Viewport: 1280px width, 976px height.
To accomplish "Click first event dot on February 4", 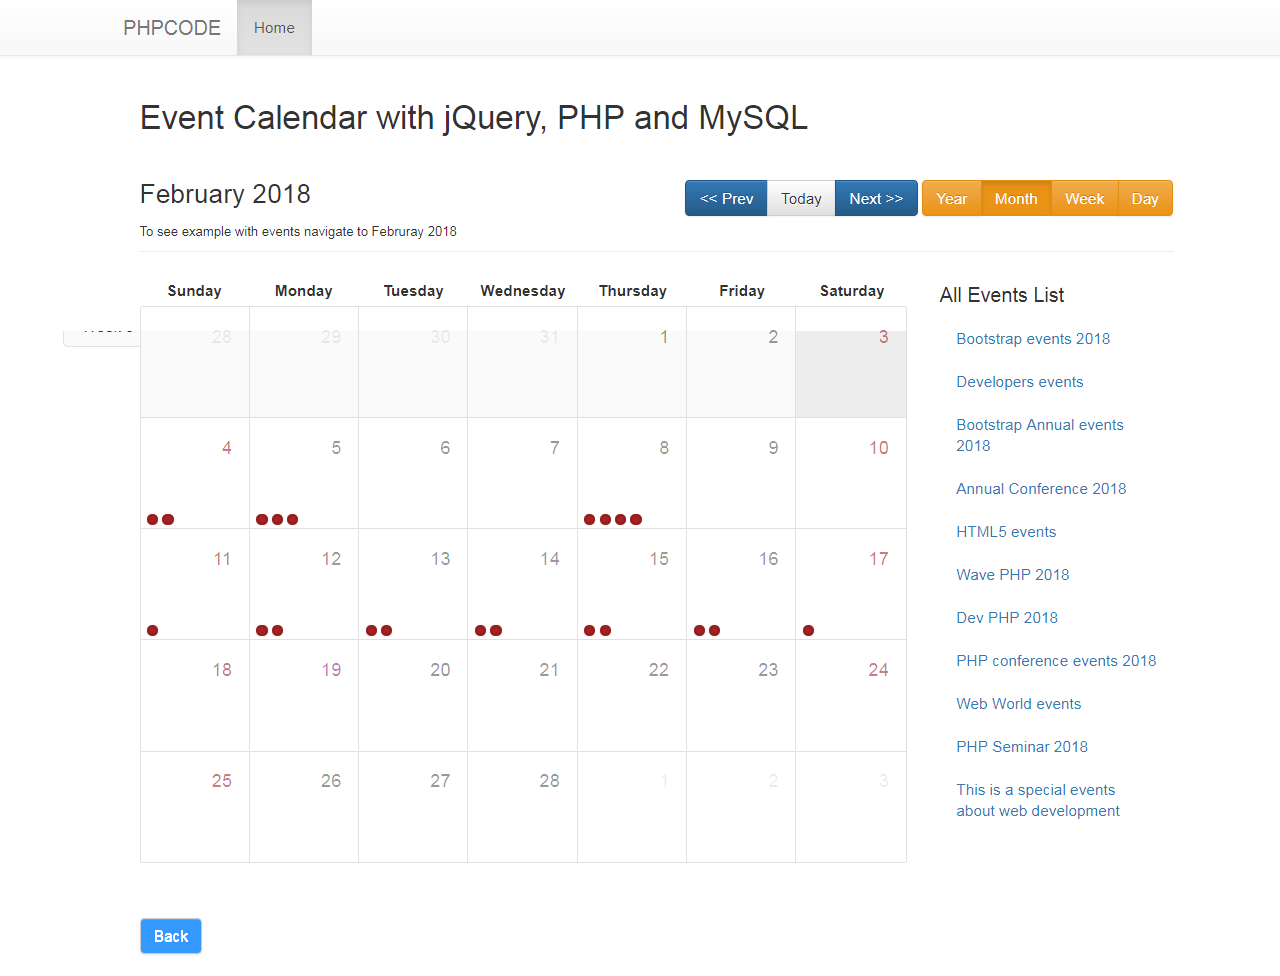I will tap(153, 519).
